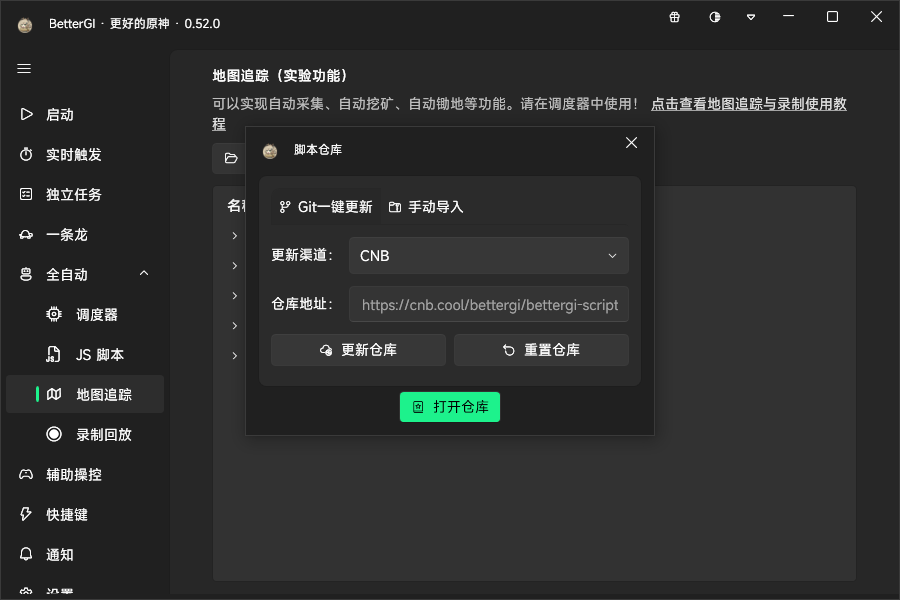This screenshot has width=900, height=600.
Task: Collapse the 全自动 sidebar group
Action: point(143,272)
